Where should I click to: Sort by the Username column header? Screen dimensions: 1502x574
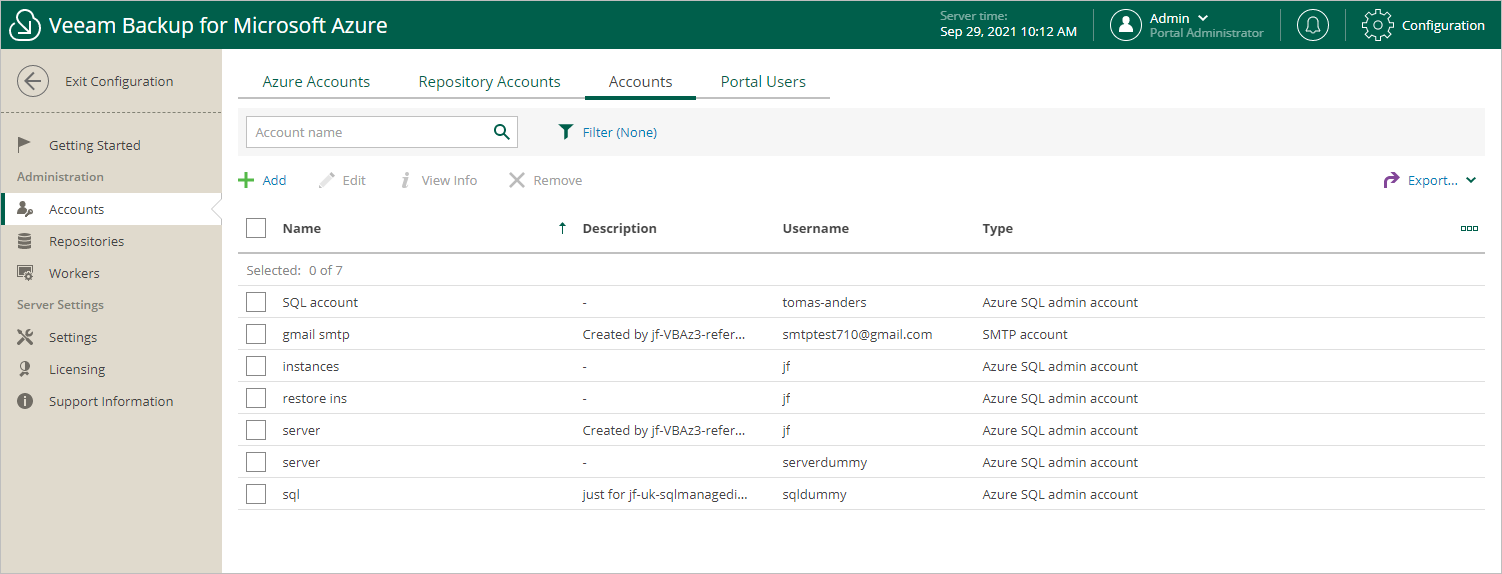[815, 228]
